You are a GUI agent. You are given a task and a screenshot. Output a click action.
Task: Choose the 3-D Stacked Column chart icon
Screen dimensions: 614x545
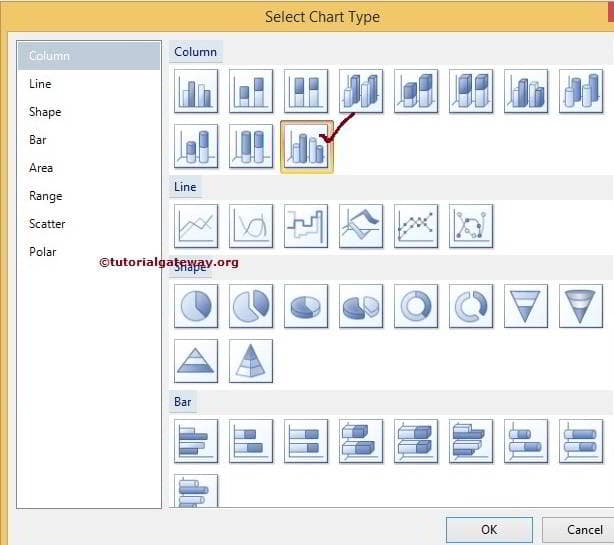pyautogui.click(x=416, y=91)
